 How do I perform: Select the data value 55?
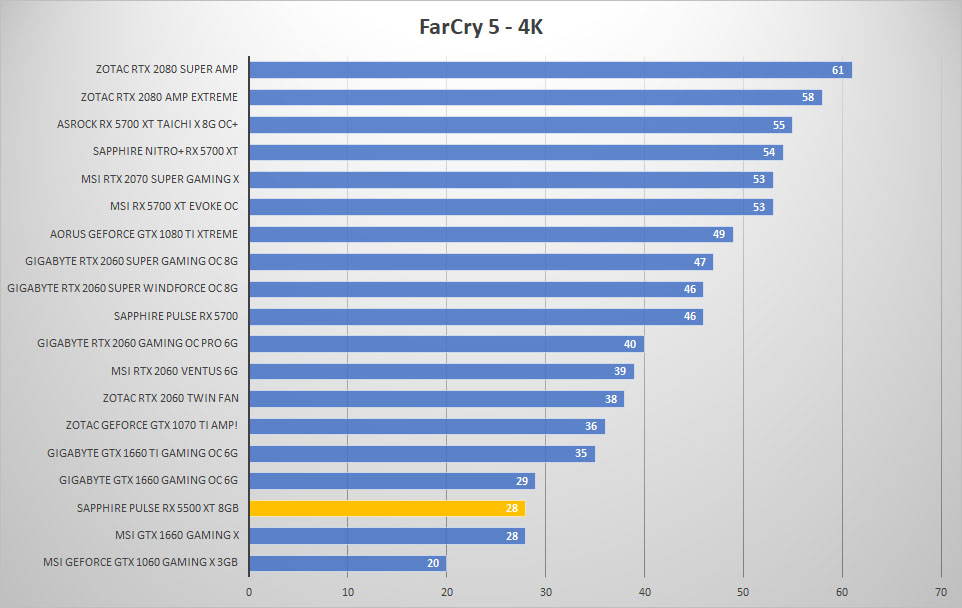click(779, 125)
